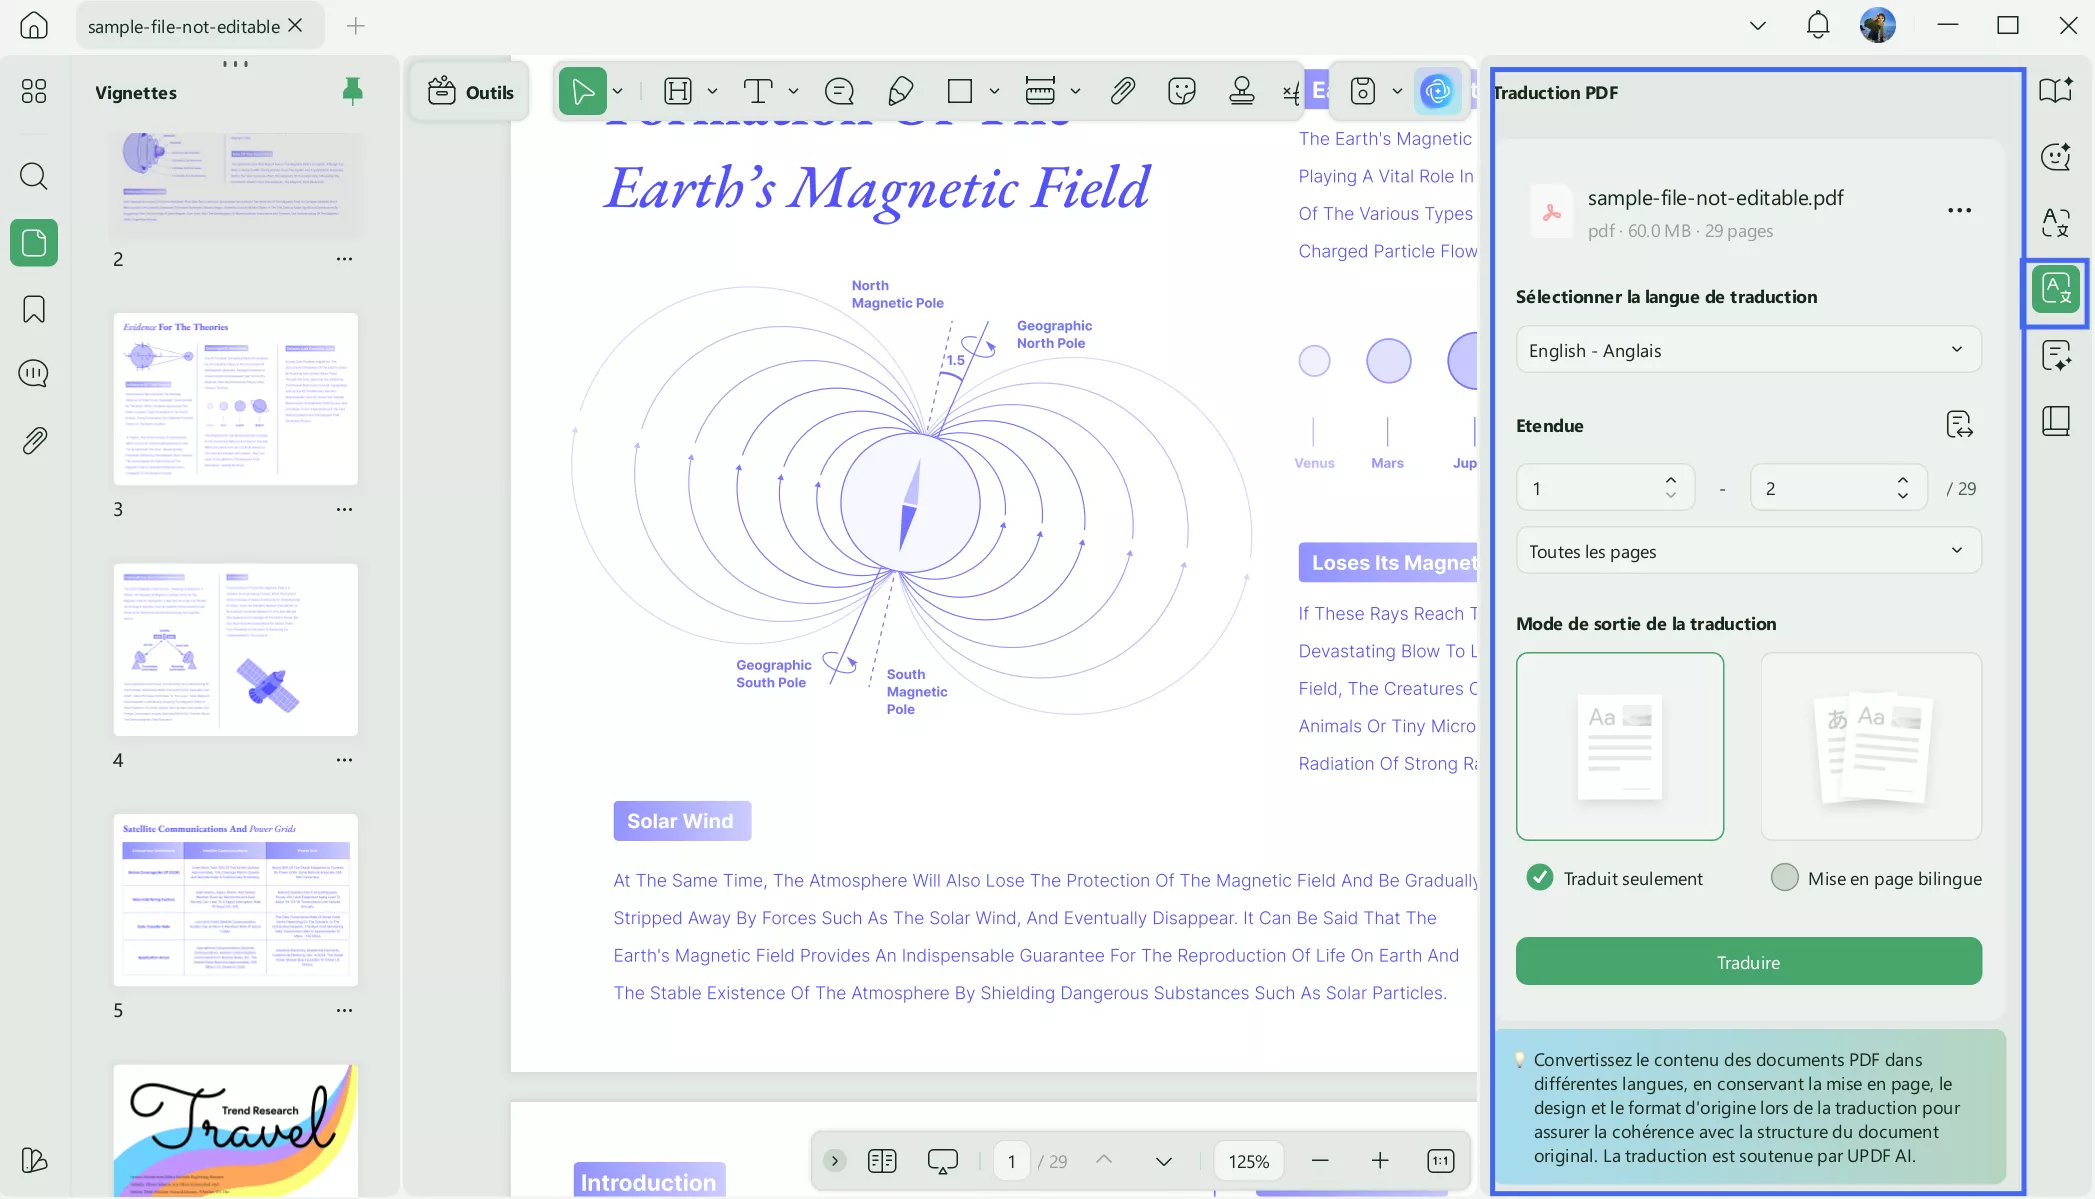The image size is (2095, 1199).
Task: Expand measurement tool options arrow
Action: pyautogui.click(x=1075, y=92)
